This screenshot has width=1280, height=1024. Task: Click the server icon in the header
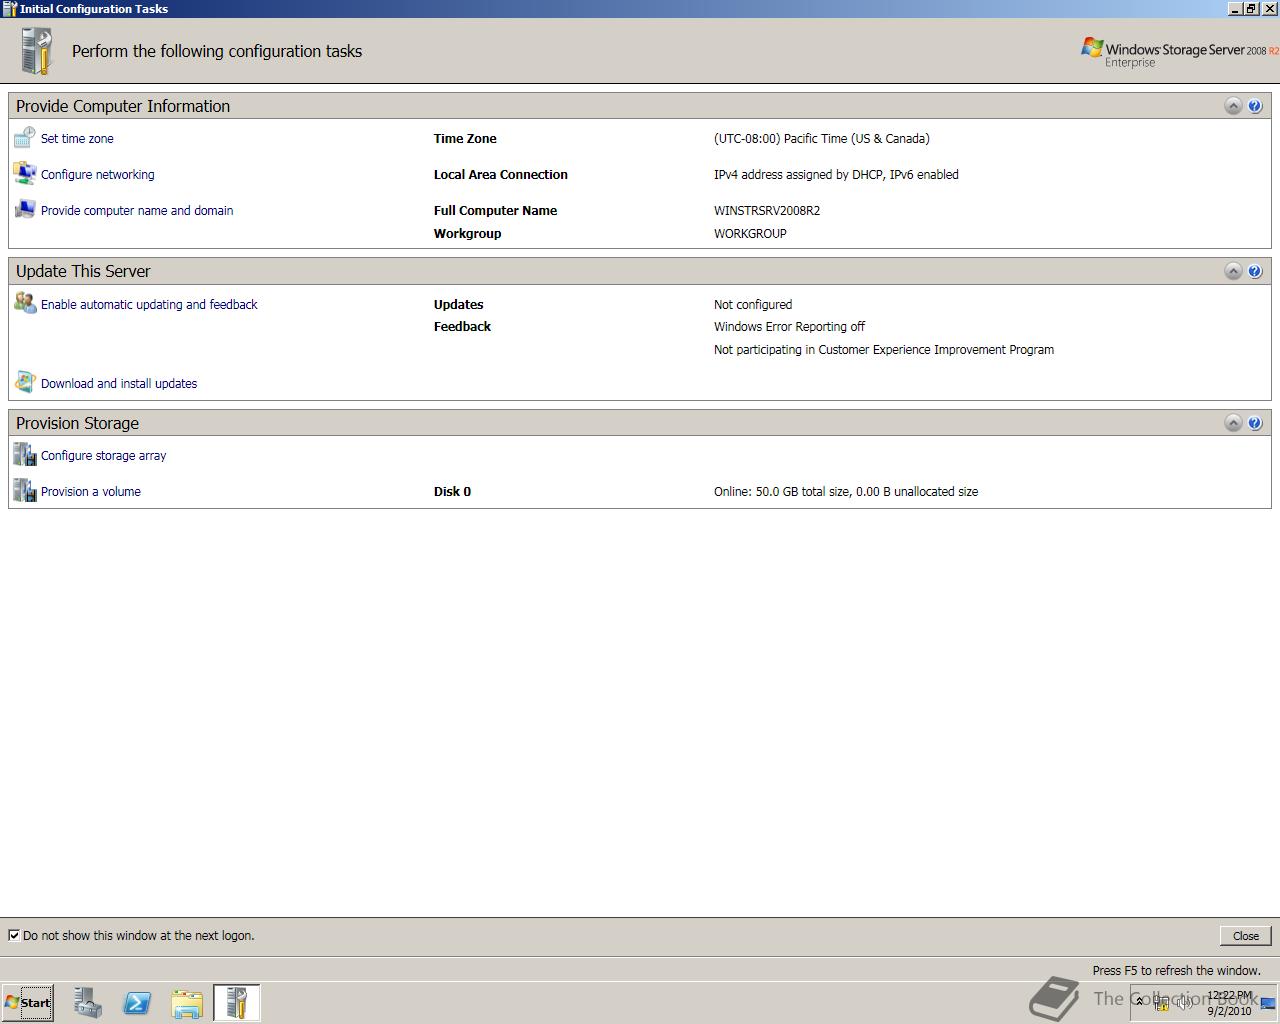[x=36, y=51]
